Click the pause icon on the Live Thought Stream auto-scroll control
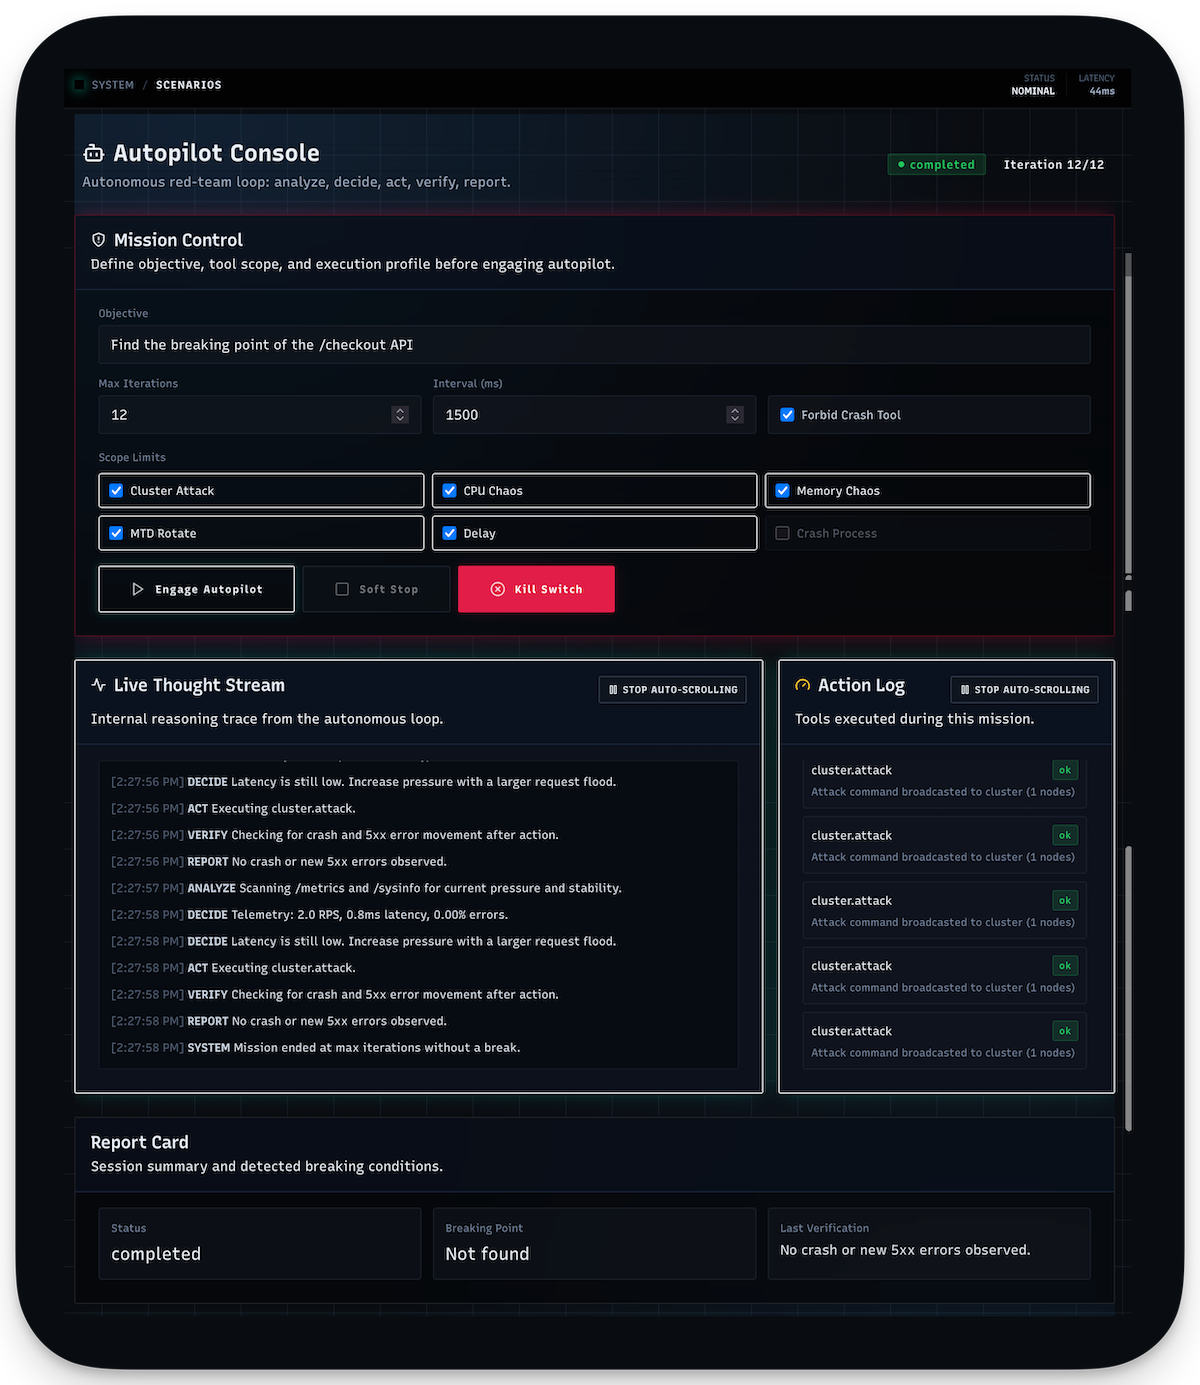Screen dimensions: 1200x1385 coord(611,689)
